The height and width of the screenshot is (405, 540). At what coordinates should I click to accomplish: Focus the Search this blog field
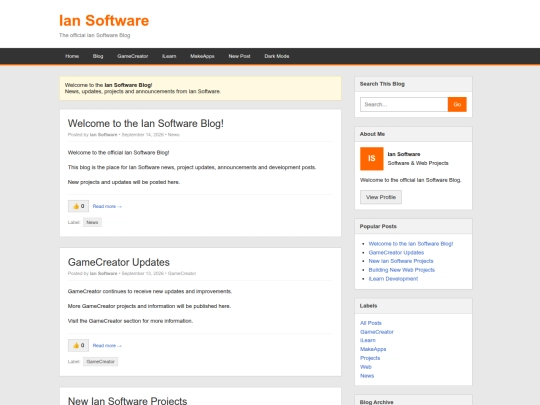point(404,104)
